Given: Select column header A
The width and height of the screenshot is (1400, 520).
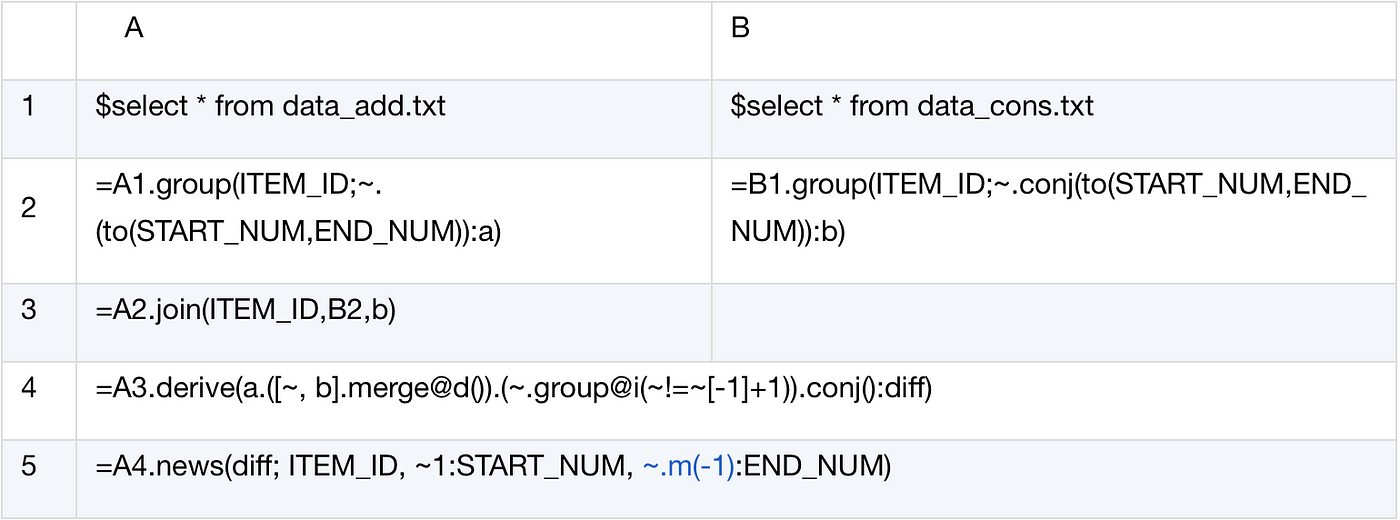Looking at the screenshot, I should (394, 41).
